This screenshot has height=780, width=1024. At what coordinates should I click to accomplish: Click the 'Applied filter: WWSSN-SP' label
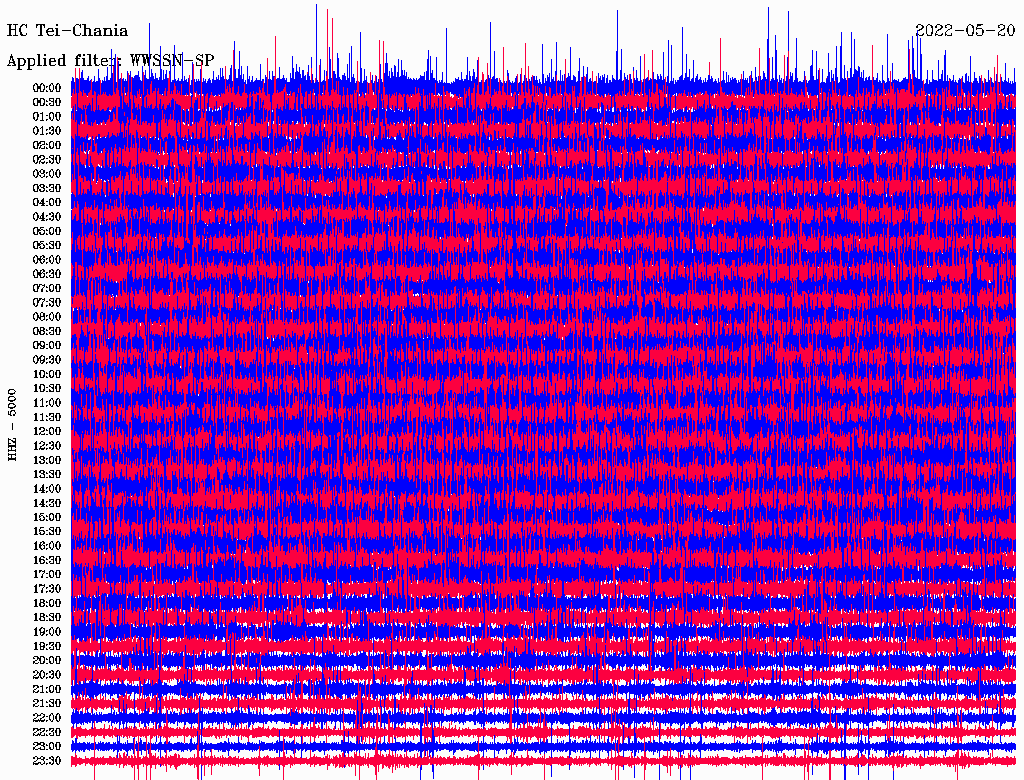(x=110, y=61)
